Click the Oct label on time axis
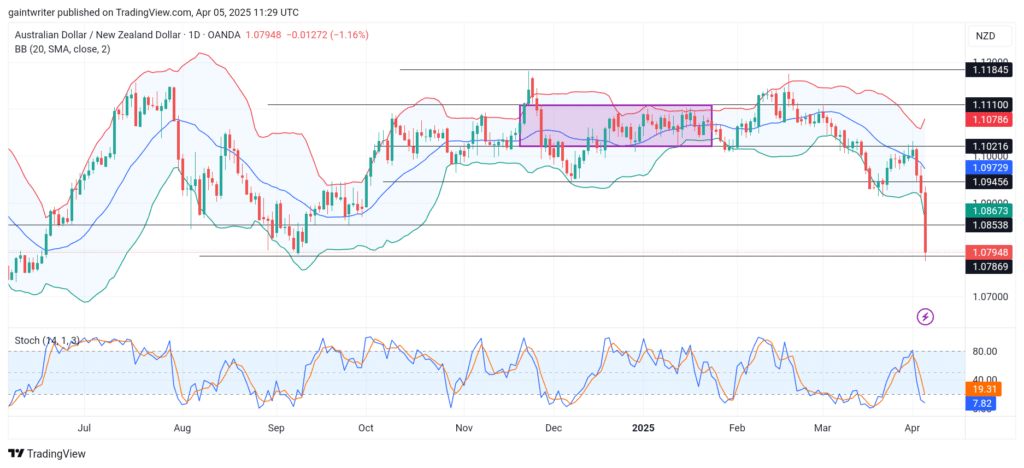1024x468 pixels. (366, 429)
